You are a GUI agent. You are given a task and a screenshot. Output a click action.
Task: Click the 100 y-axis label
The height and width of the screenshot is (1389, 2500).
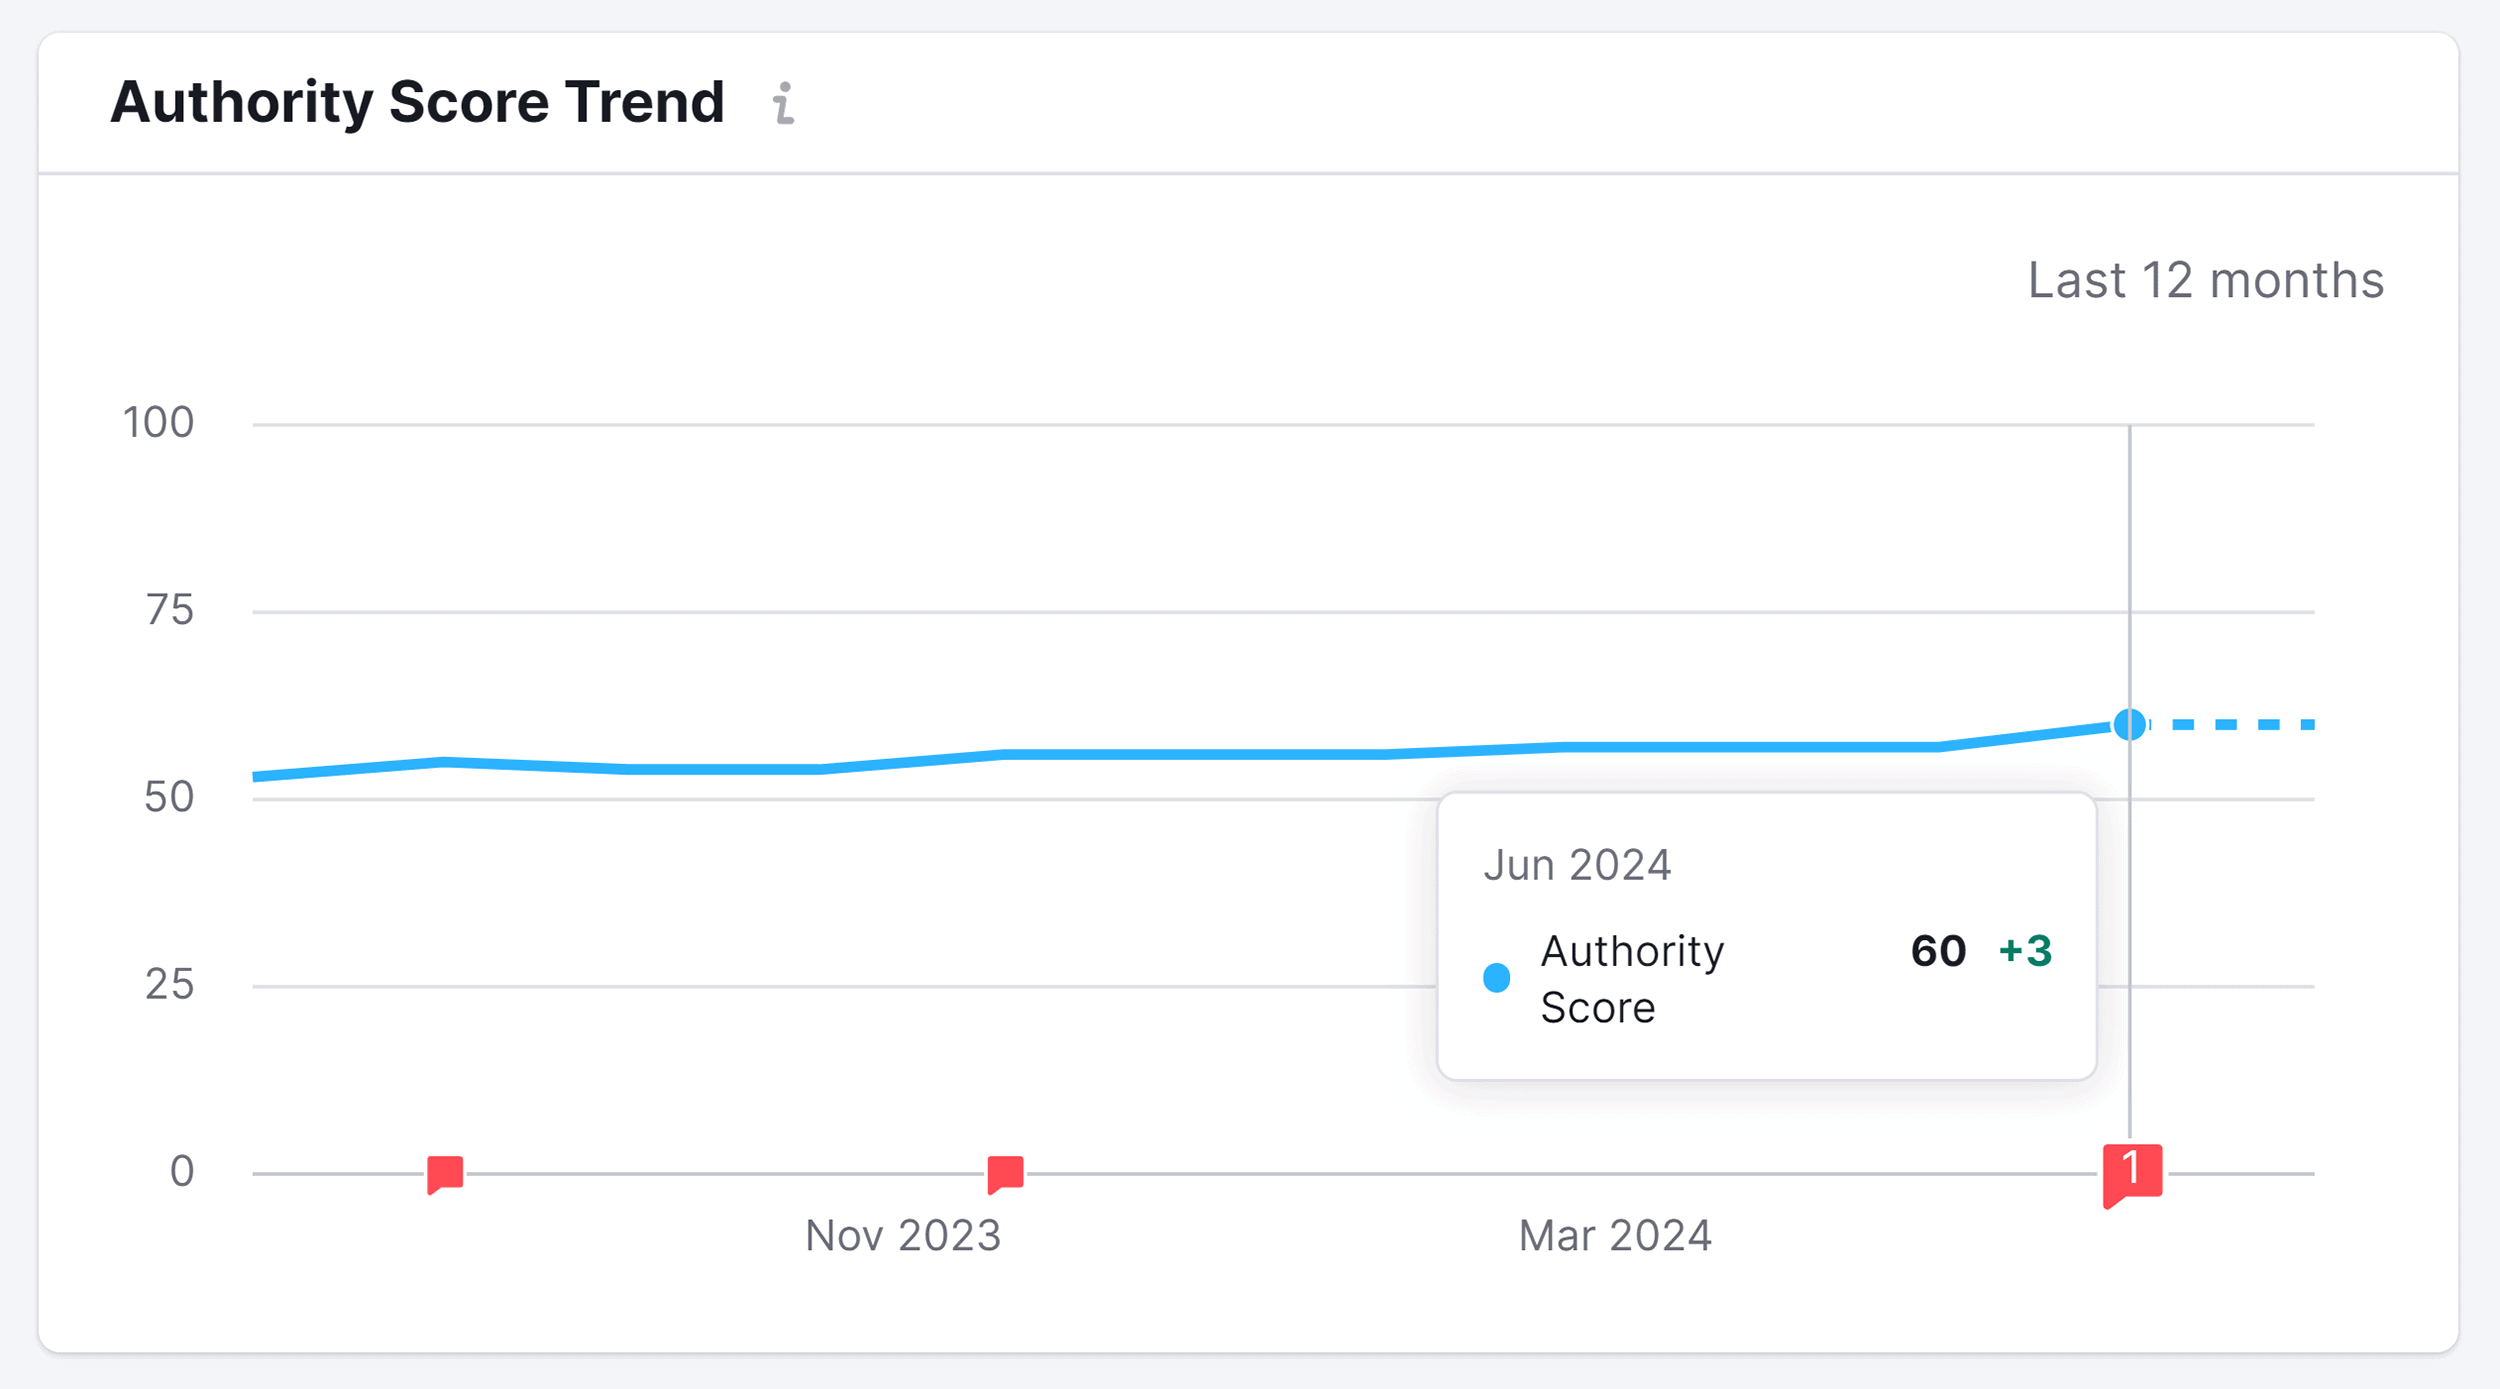(158, 423)
